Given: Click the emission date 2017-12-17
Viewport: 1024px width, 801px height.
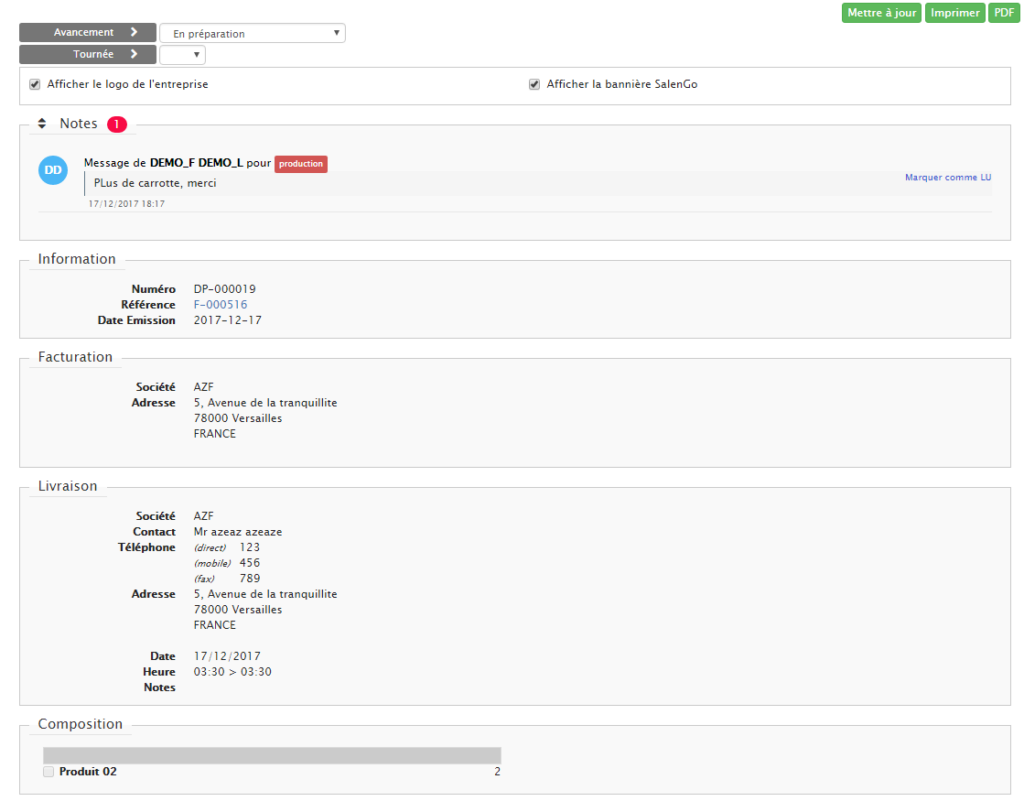Looking at the screenshot, I should coord(227,321).
